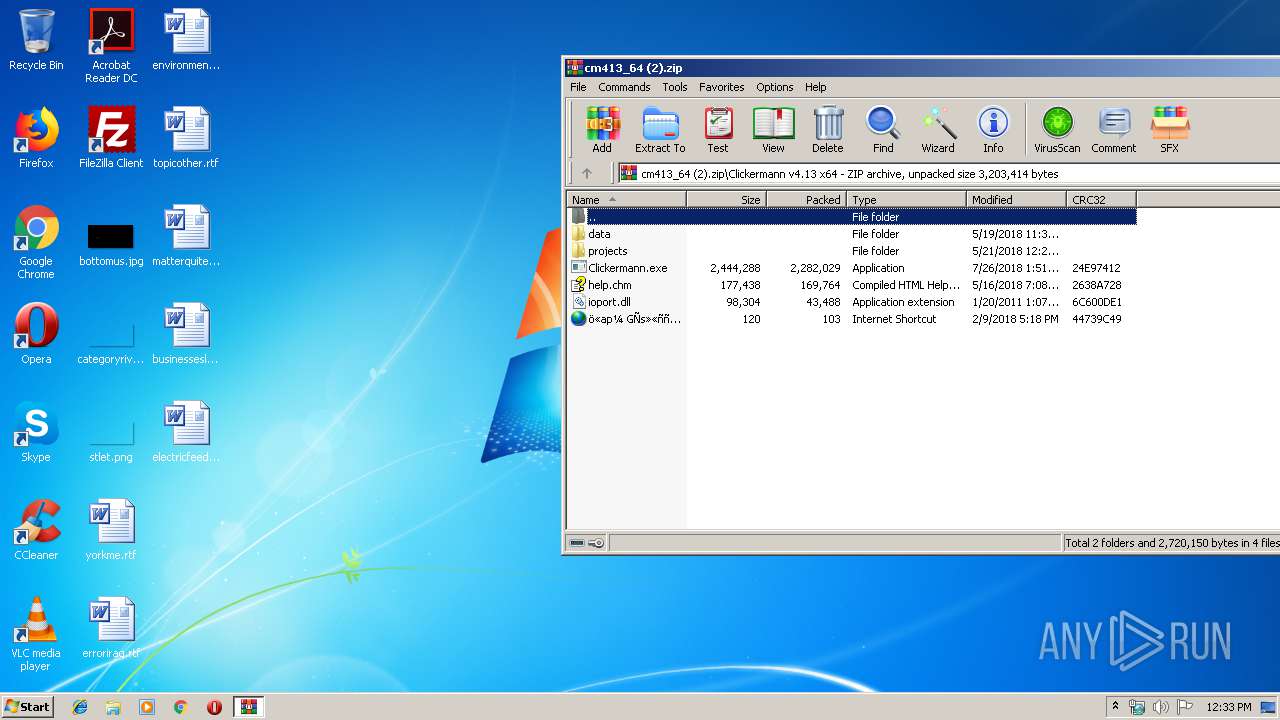Sort list by Type column header
1280x720 pixels.
pyautogui.click(x=907, y=200)
